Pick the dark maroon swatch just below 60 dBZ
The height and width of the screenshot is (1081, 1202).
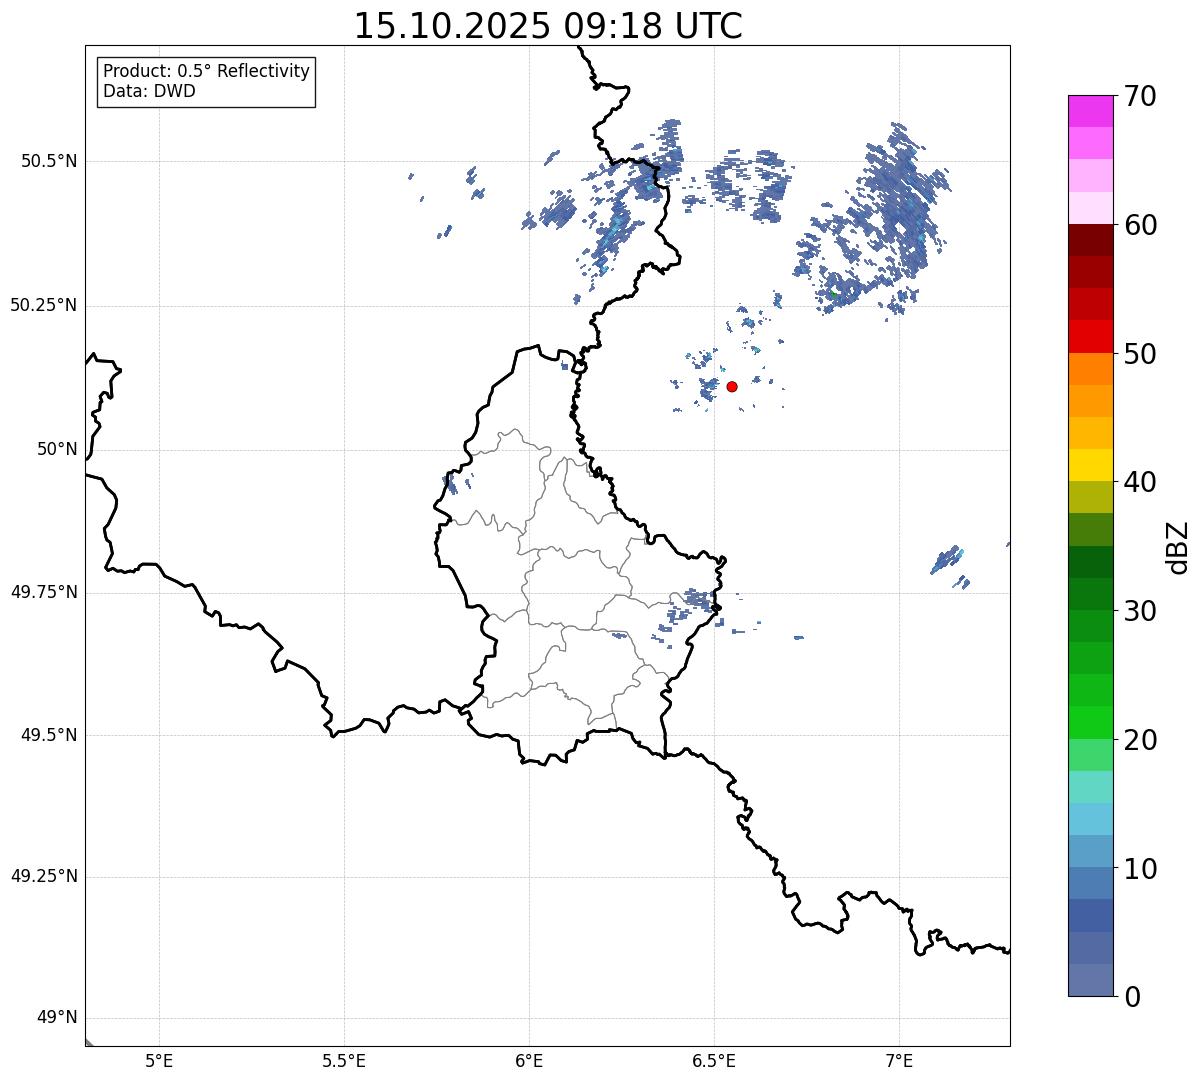coord(1091,240)
